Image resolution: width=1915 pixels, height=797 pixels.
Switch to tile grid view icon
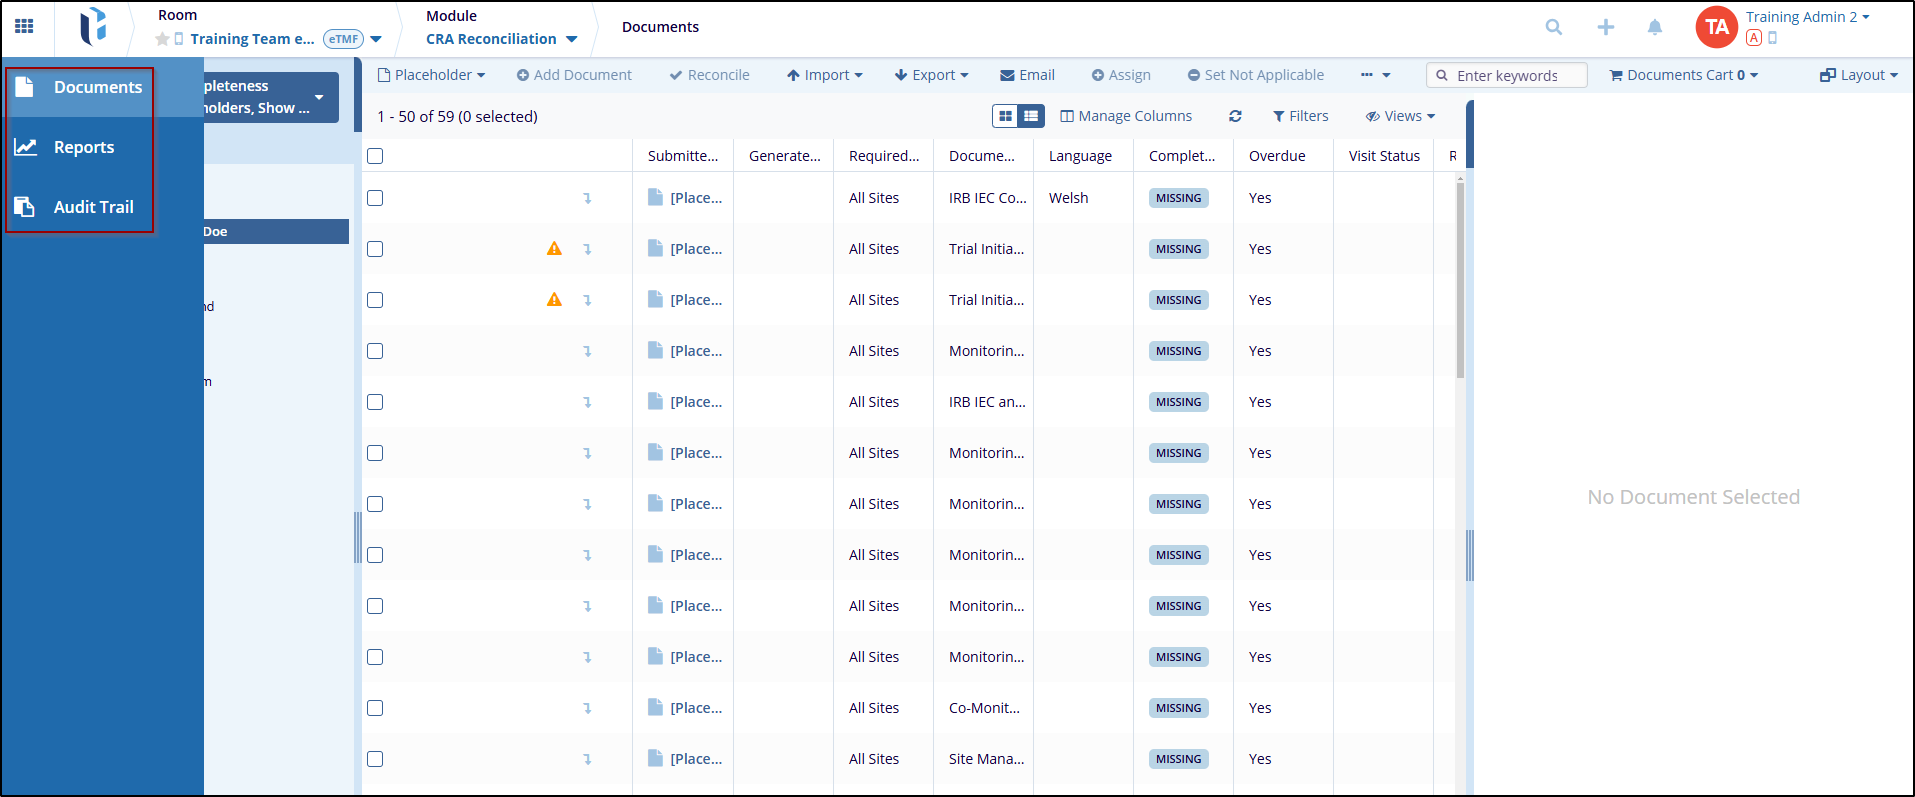1006,116
